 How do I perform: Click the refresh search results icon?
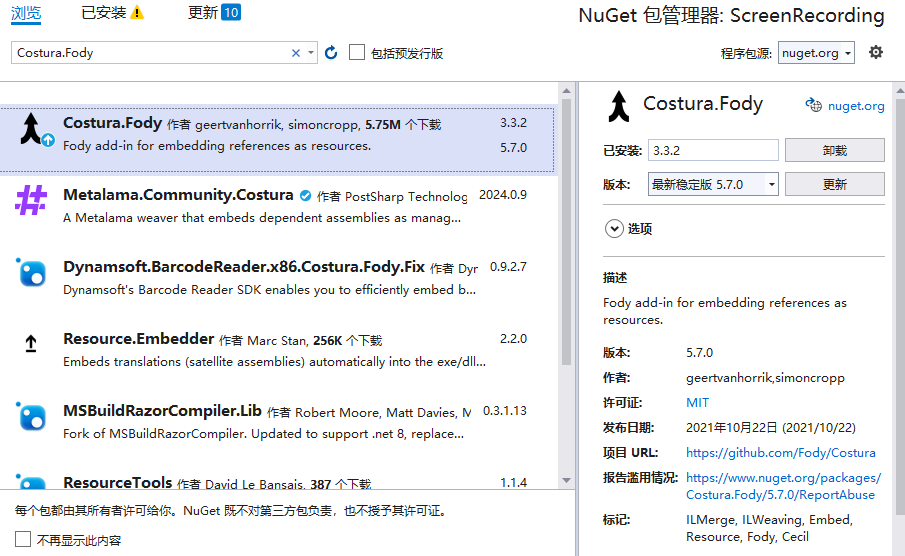pyautogui.click(x=331, y=53)
